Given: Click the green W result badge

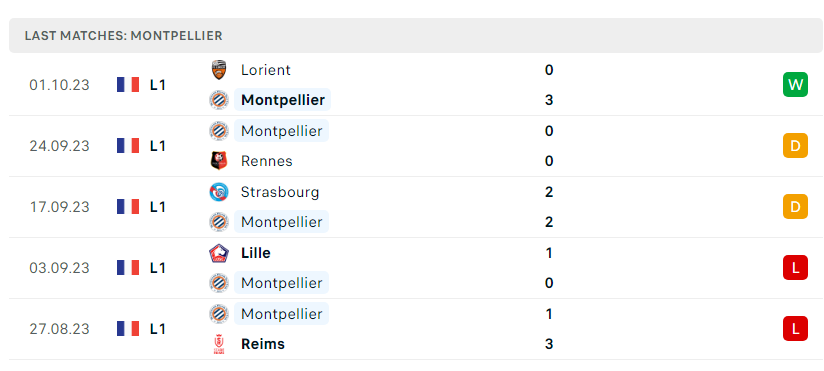Looking at the screenshot, I should 795,85.
